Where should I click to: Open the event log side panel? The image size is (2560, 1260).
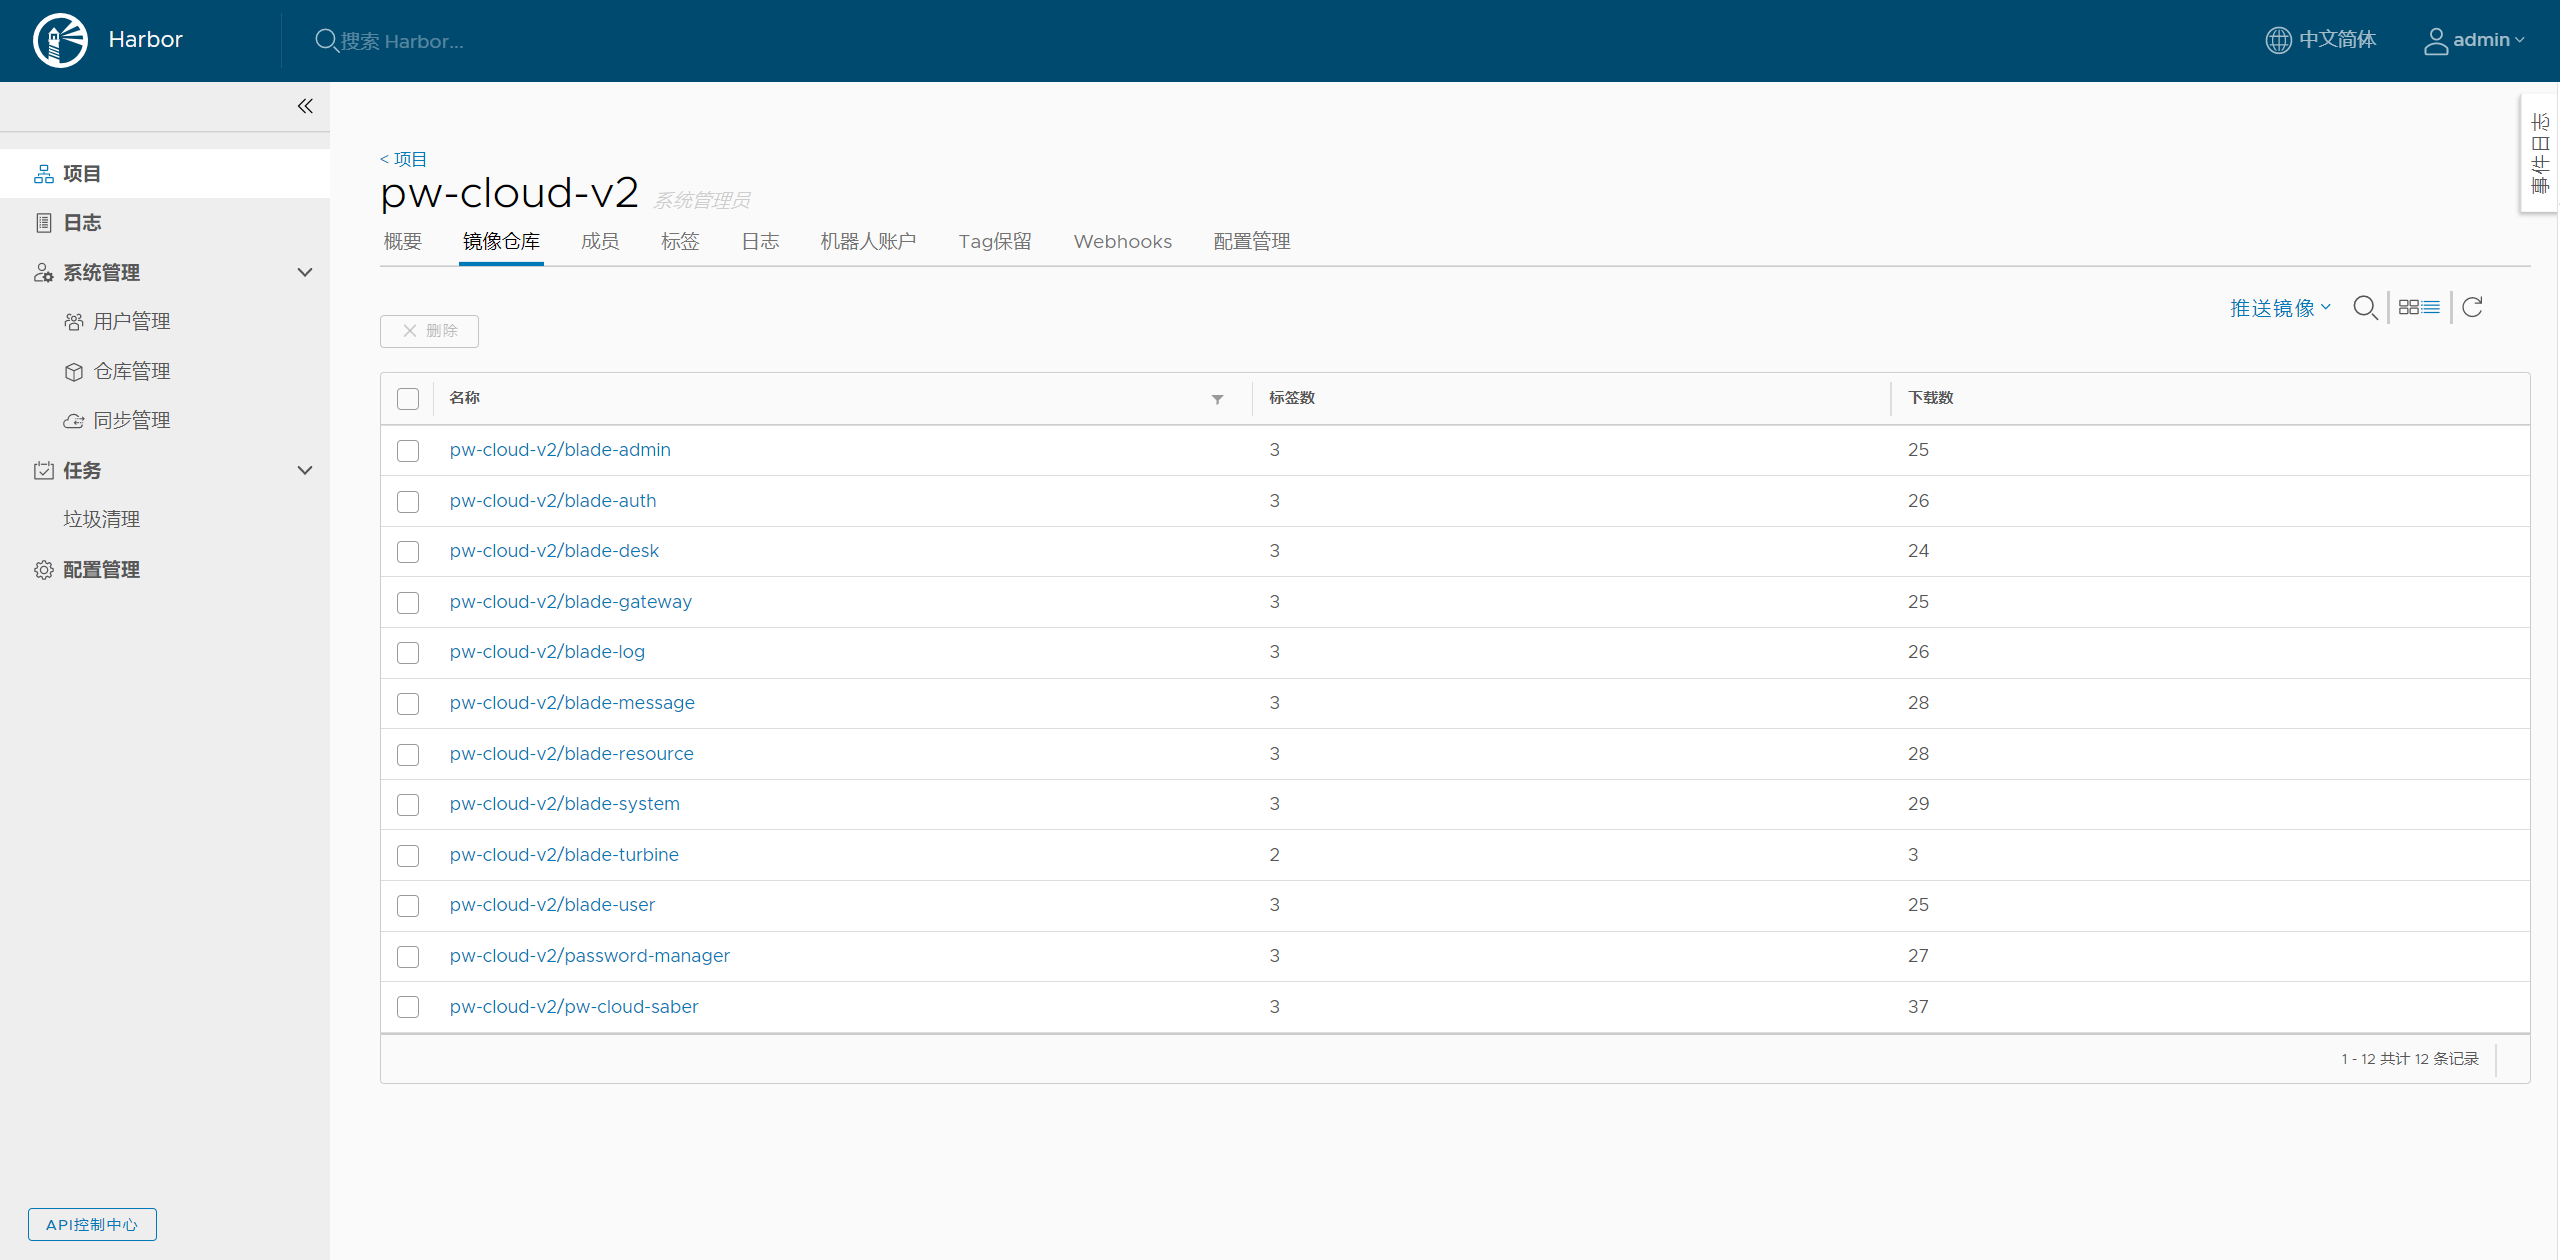click(x=2540, y=153)
